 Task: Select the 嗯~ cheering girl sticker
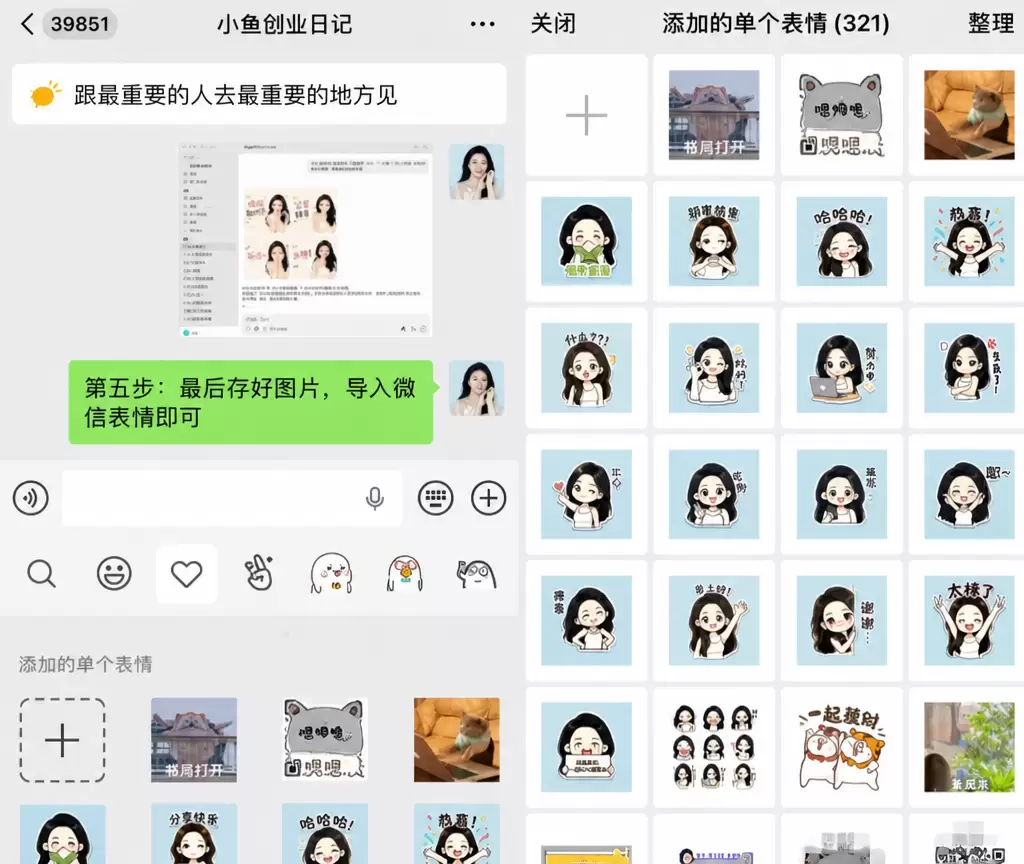pos(969,494)
